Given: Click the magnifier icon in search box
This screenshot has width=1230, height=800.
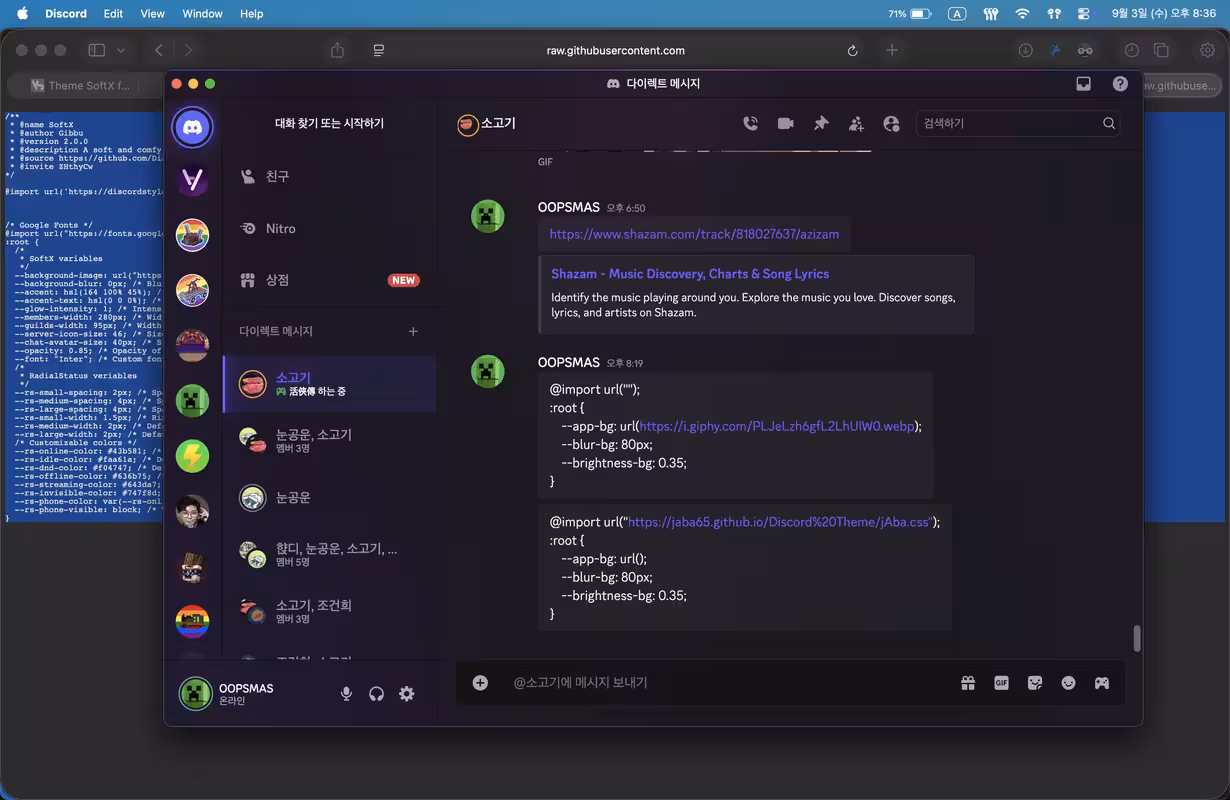Looking at the screenshot, I should coord(1109,123).
